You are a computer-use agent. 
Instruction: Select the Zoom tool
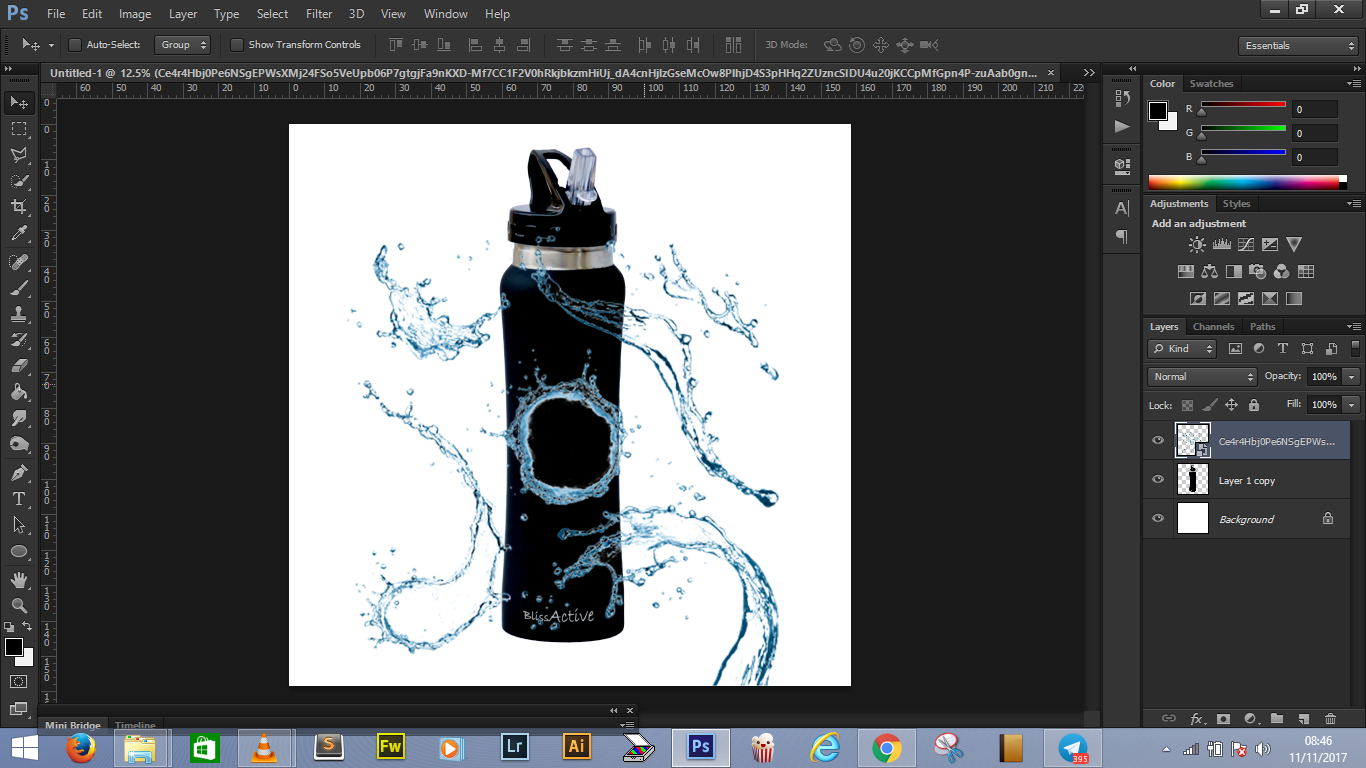(17, 605)
